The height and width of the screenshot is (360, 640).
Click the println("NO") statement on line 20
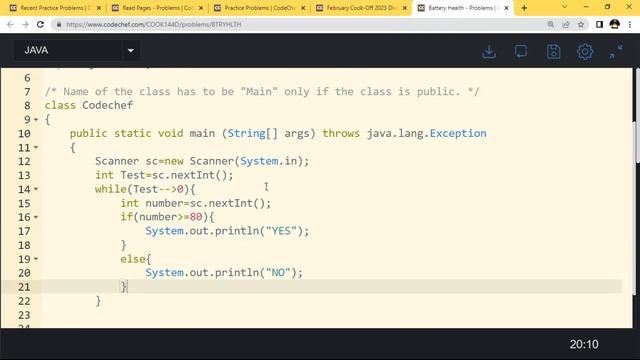224,273
